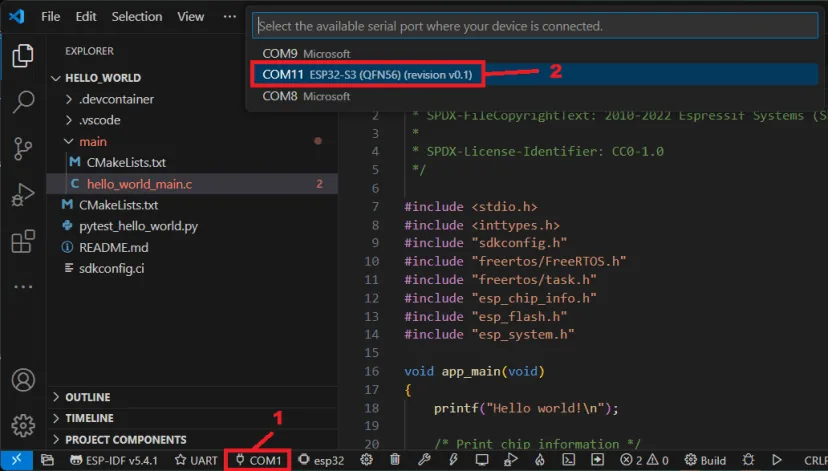Open the ESP-IDF terminal icon in status bar

tap(568, 460)
